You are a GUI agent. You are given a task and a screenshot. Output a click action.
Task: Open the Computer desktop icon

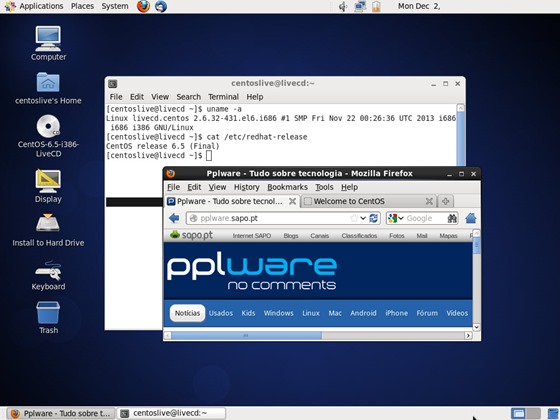[x=48, y=39]
